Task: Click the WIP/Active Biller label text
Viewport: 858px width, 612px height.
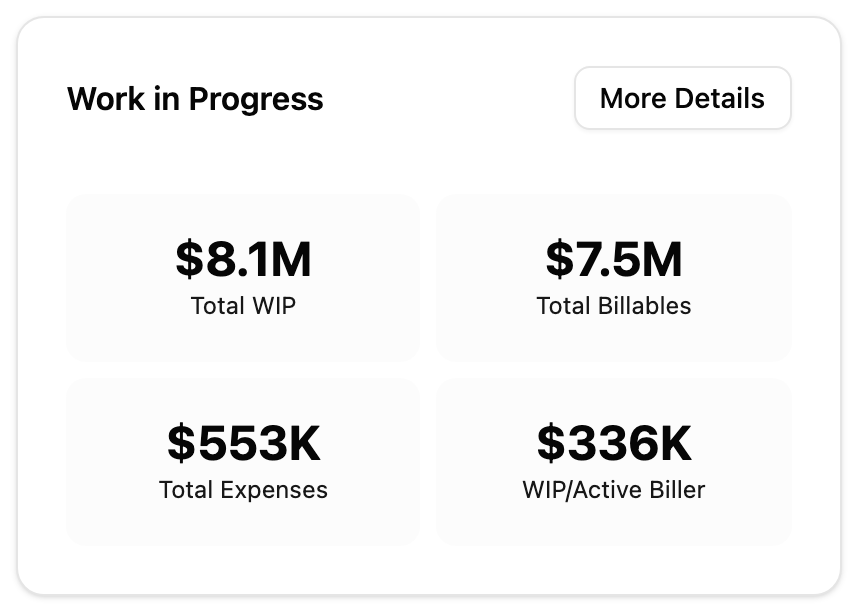Action: (x=613, y=490)
